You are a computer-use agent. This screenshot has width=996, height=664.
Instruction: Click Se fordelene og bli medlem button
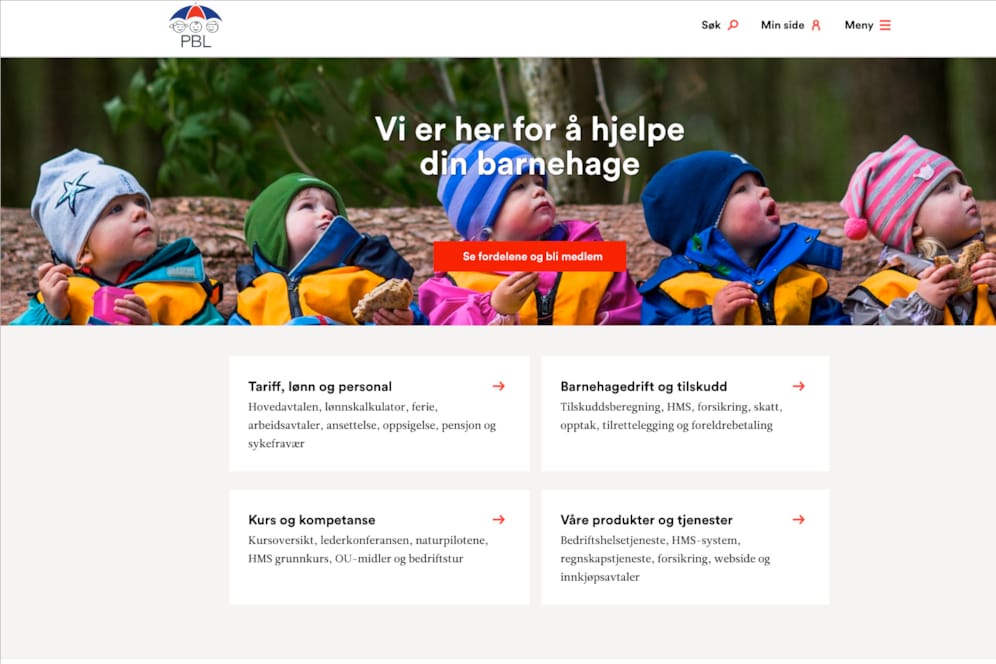click(x=530, y=256)
